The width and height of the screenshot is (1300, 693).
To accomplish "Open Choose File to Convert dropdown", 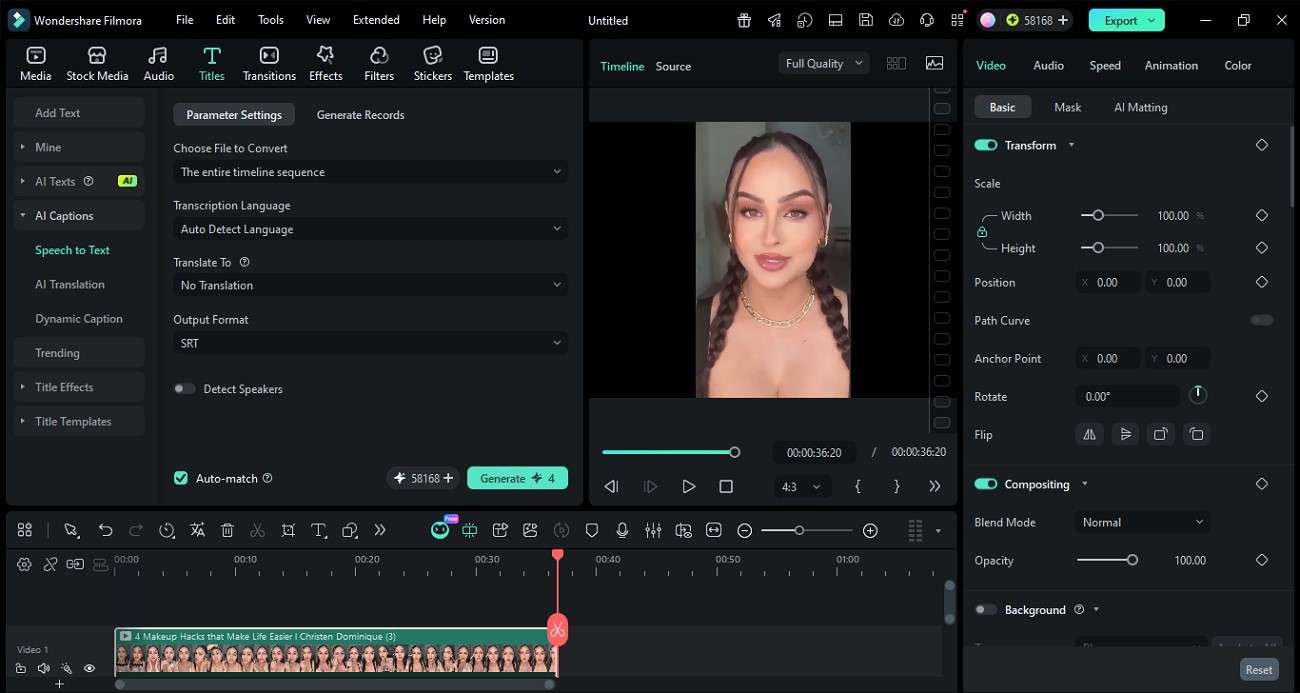I will (x=370, y=172).
